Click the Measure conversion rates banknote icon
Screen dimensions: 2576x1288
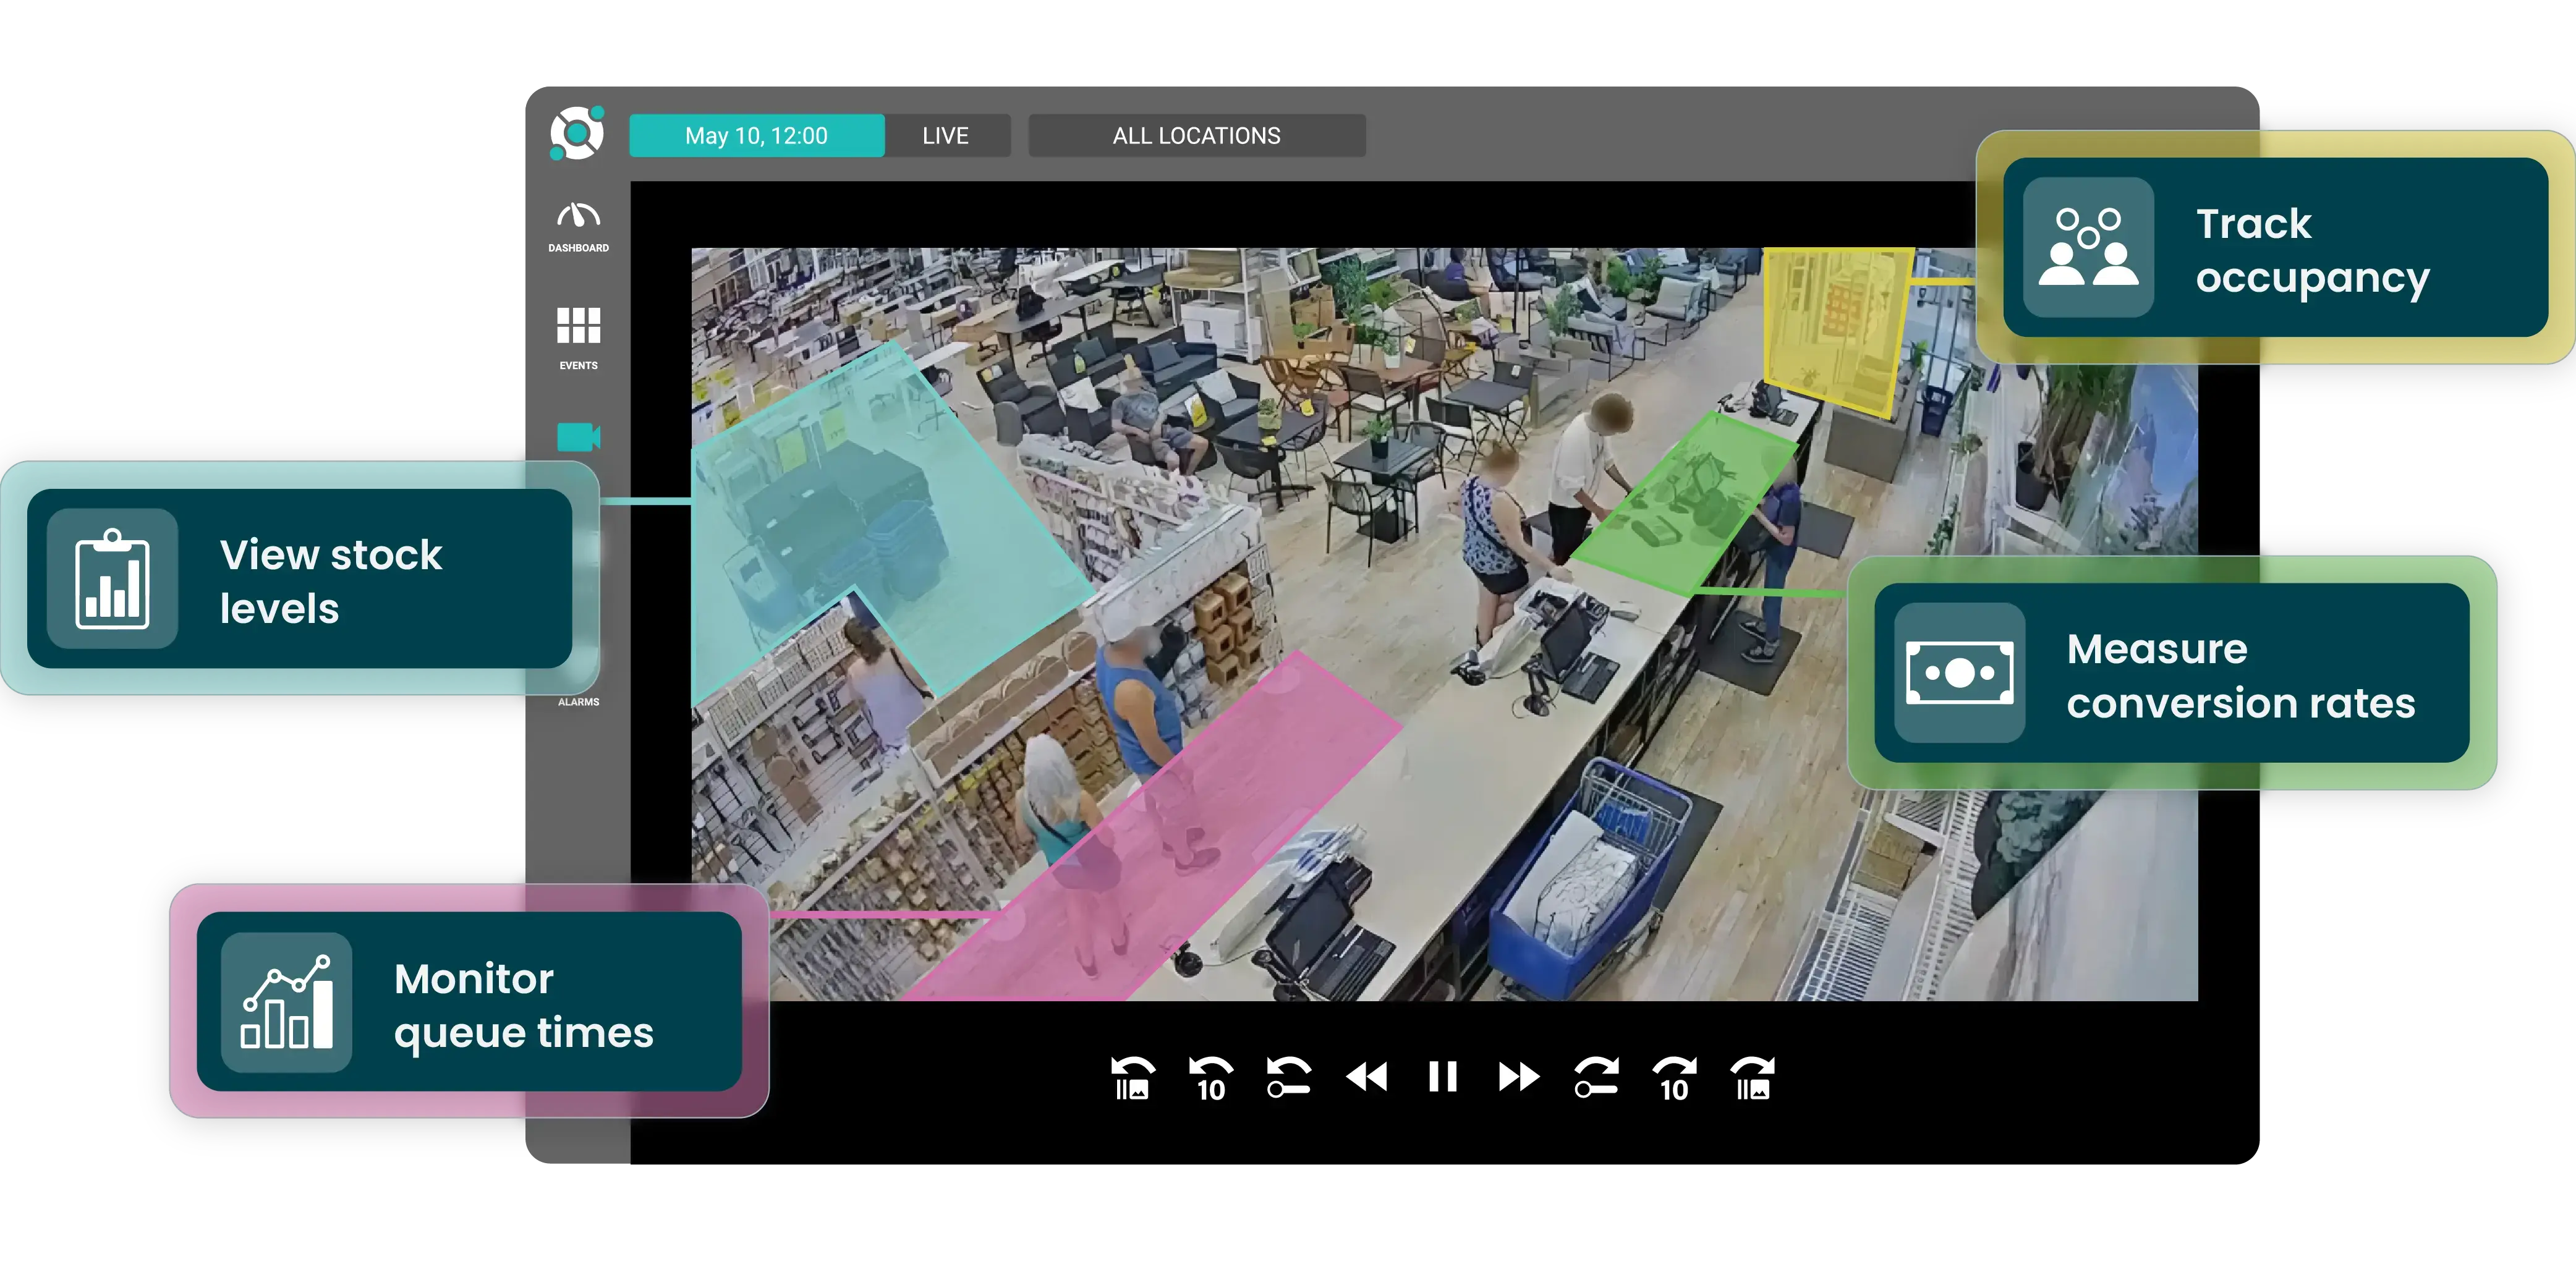pos(1961,674)
